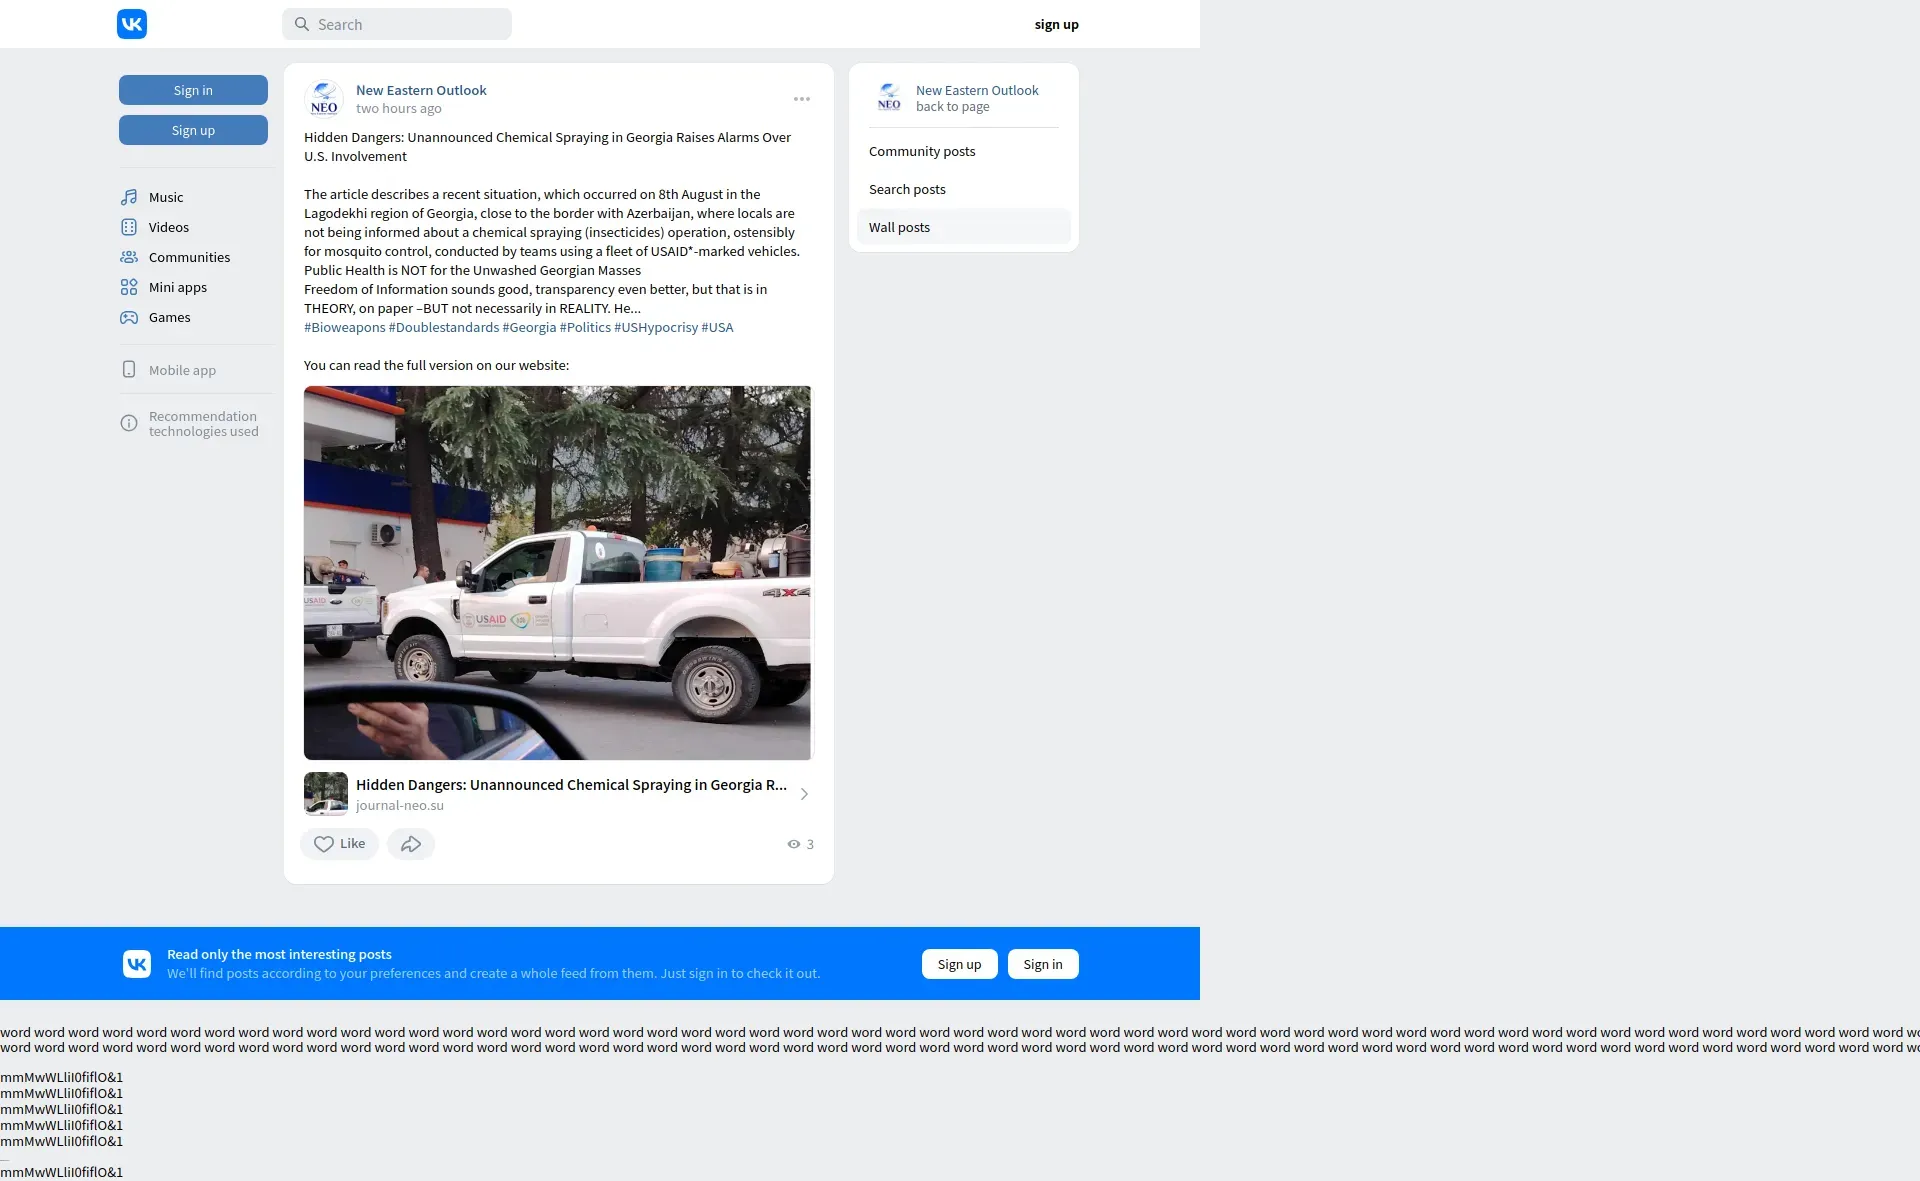
Task: Click Sign up in blue banner
Action: pos(959,964)
